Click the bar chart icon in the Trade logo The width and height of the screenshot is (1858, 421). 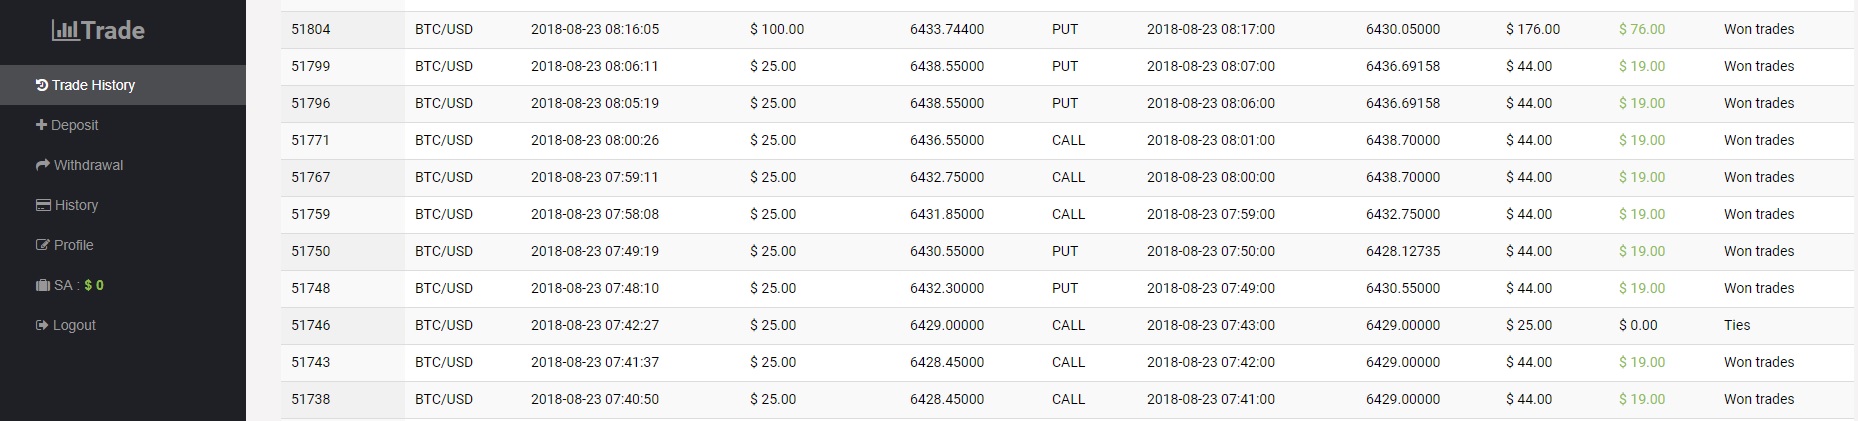click(64, 31)
